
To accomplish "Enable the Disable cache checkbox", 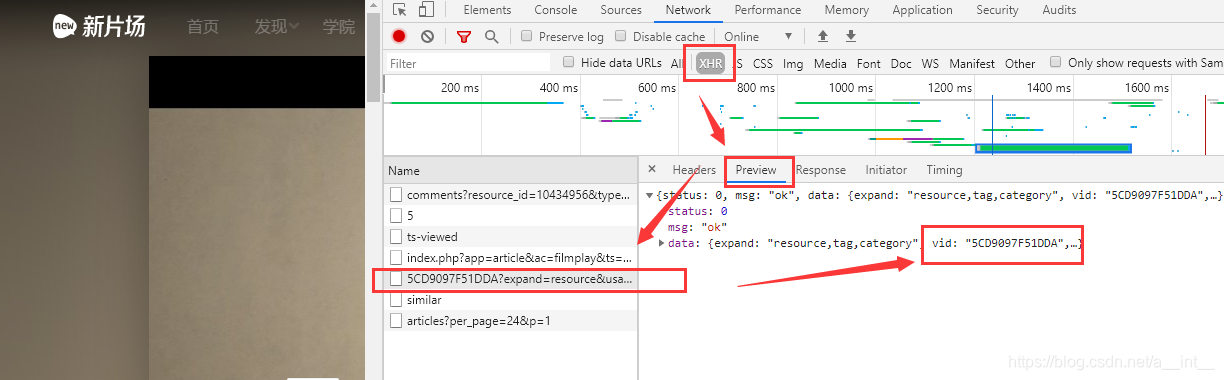I will 621,36.
